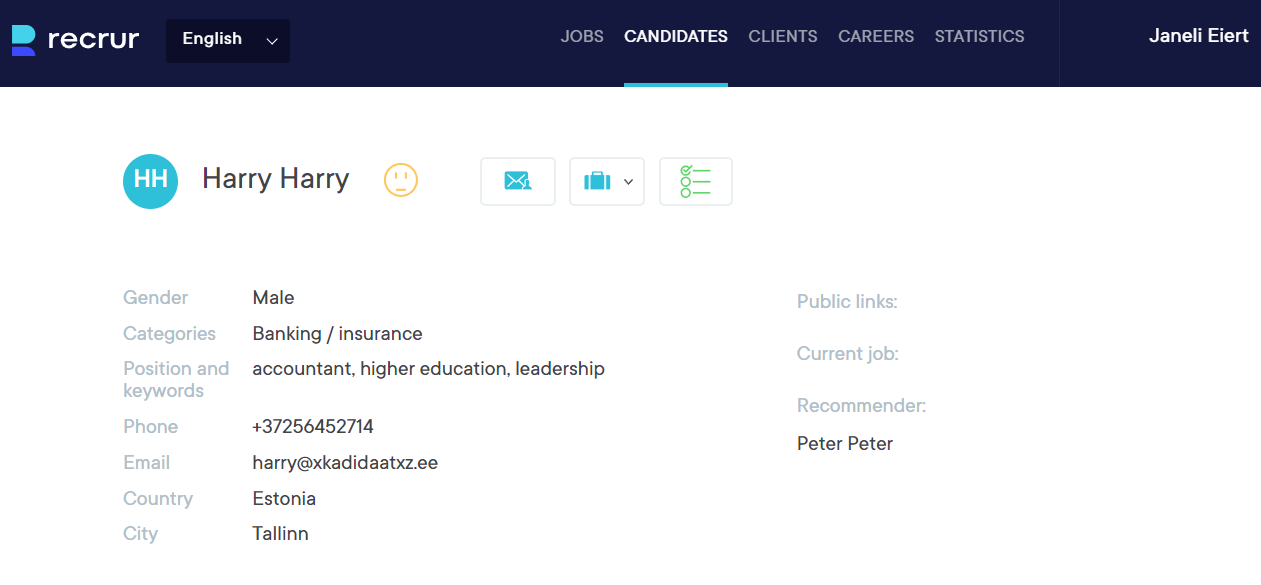Click the briefcase job icon
The height and width of the screenshot is (585, 1261).
[597, 181]
